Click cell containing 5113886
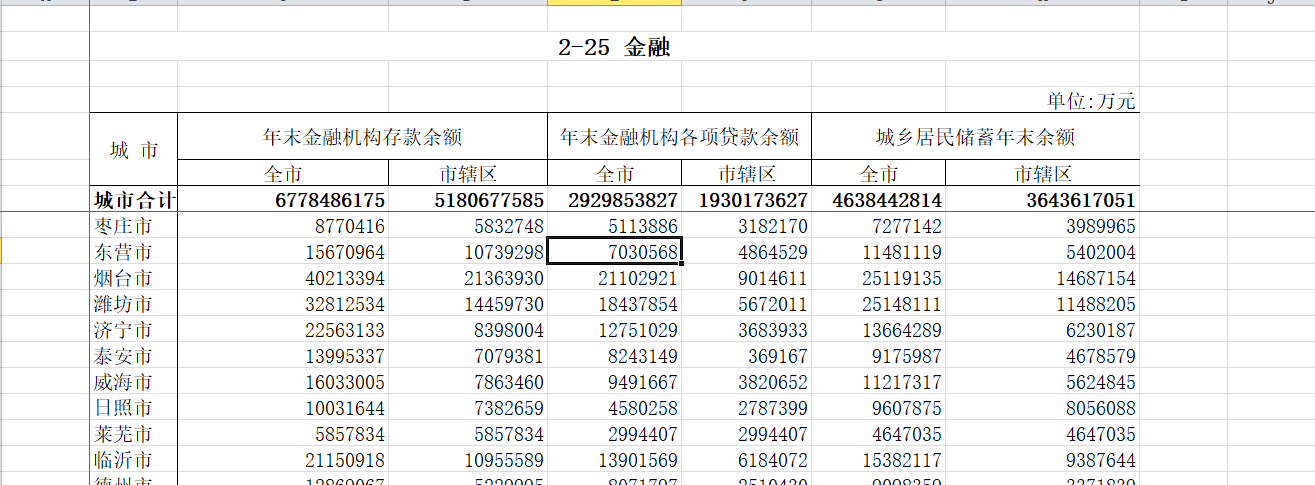The height and width of the screenshot is (485, 1315). pyautogui.click(x=615, y=227)
